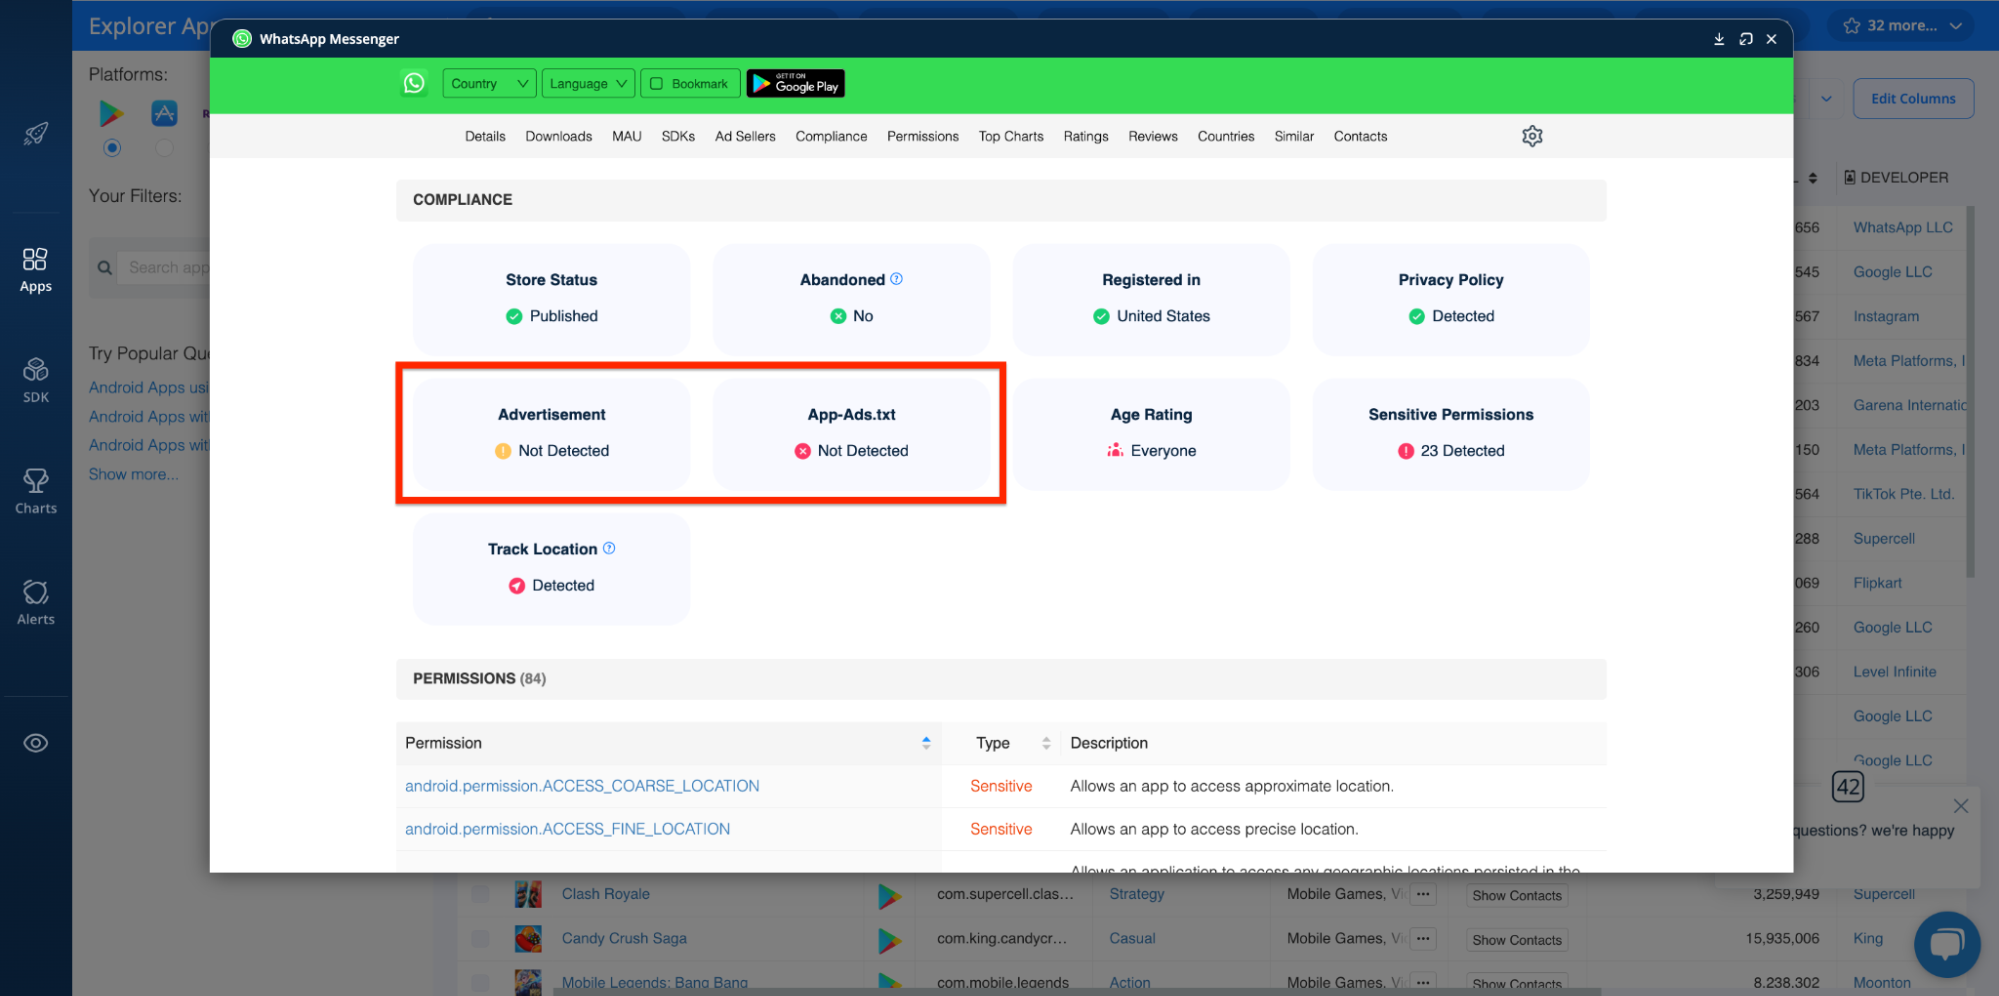Select the App Store platform radio button
1999x996 pixels.
click(x=164, y=148)
